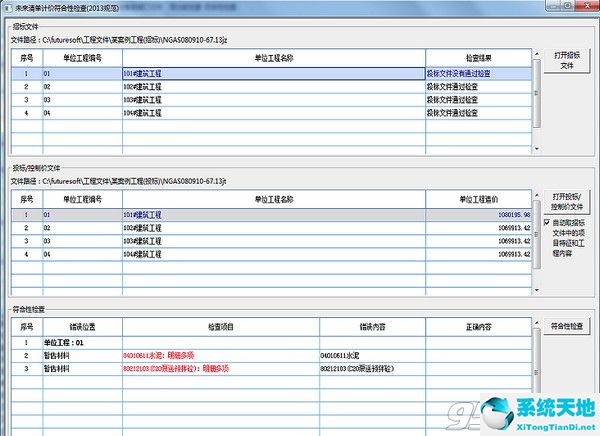Click 单位工程名称 header in the 招标文件 table
The image size is (600, 436).
274,58
